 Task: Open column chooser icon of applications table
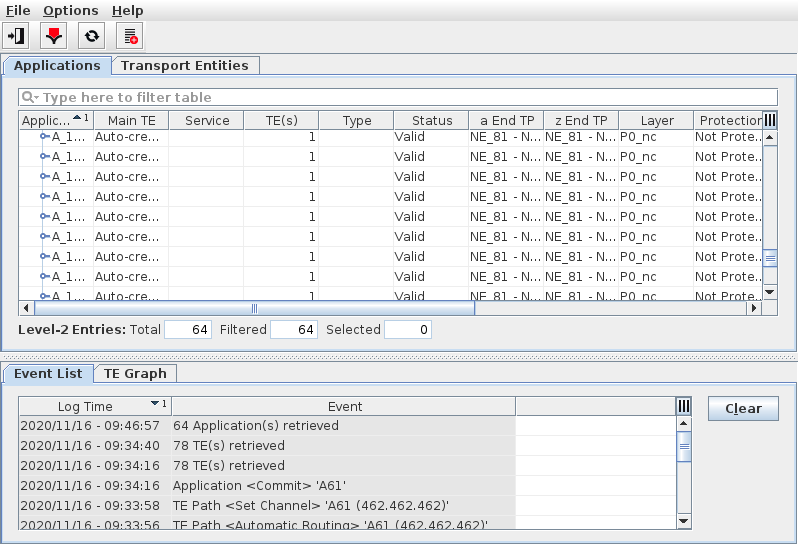point(770,120)
